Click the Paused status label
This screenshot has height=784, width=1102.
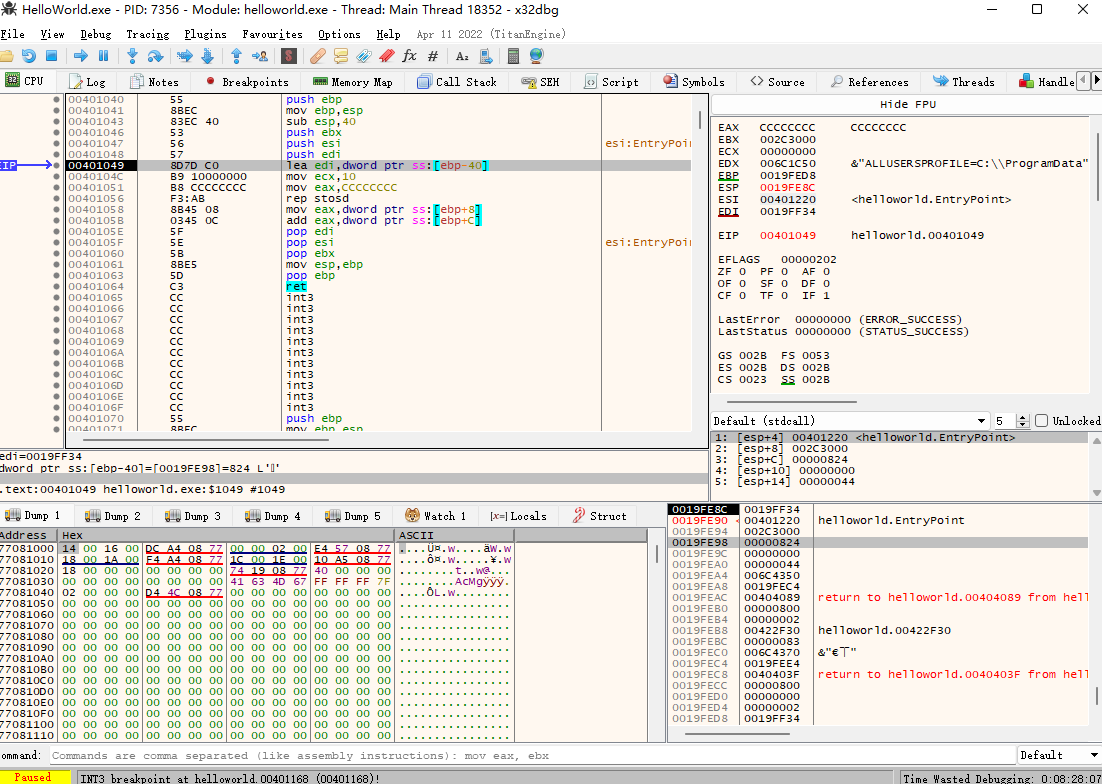click(33, 777)
